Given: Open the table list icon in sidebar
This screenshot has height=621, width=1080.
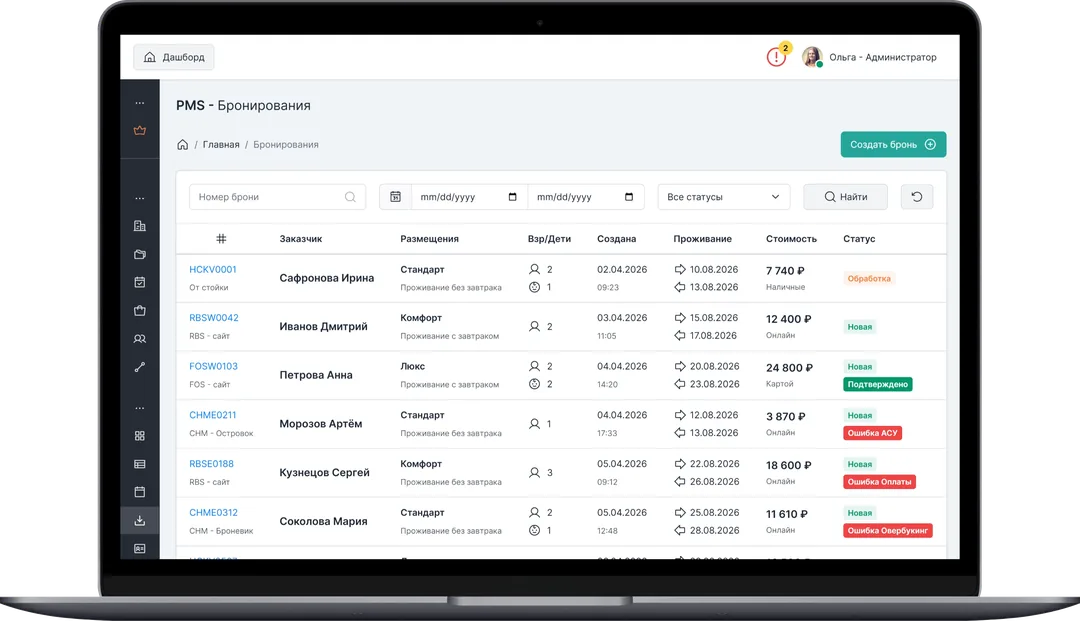Looking at the screenshot, I should [140, 464].
